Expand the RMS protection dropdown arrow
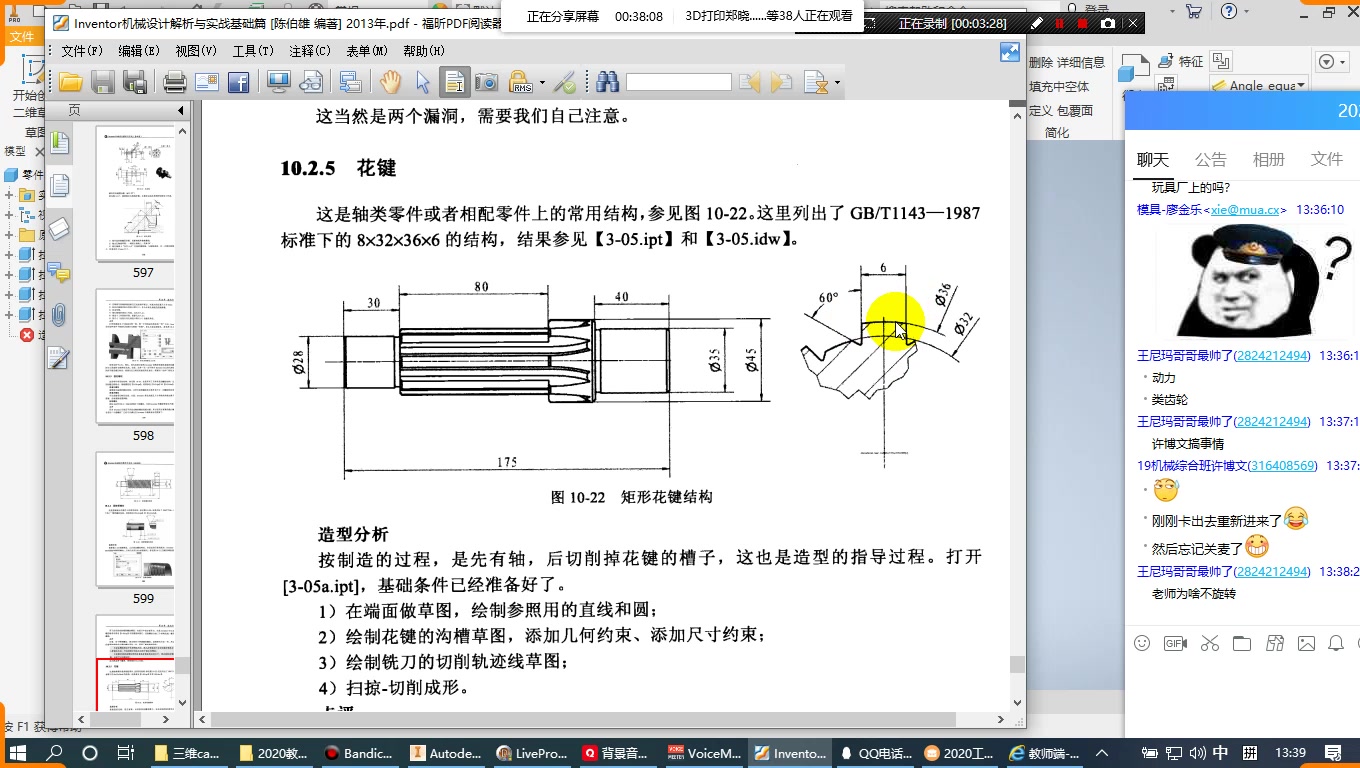The image size is (1360, 768). coord(543,83)
